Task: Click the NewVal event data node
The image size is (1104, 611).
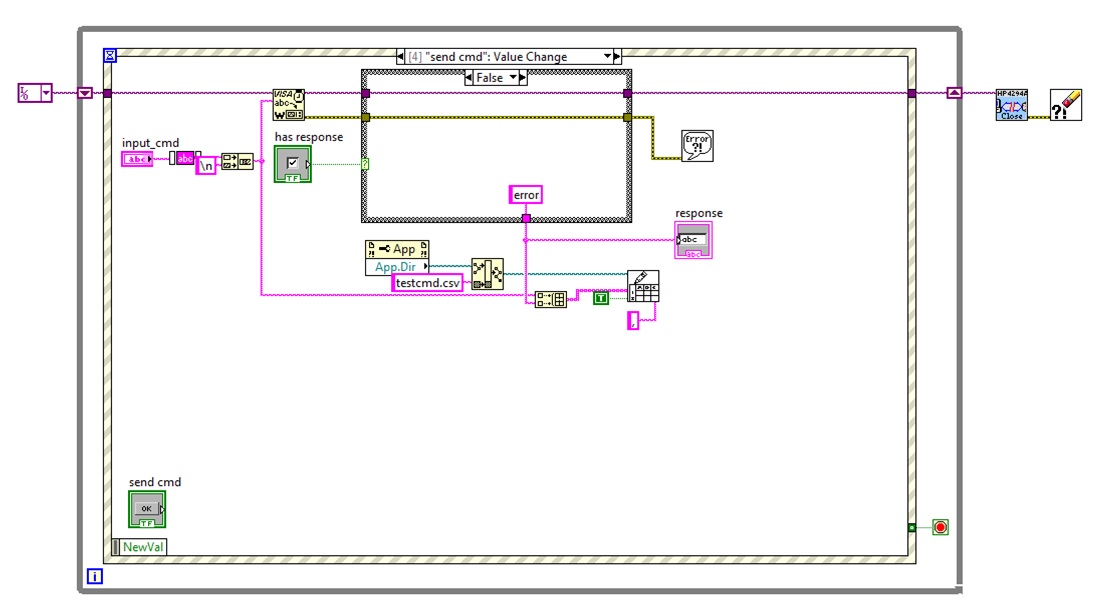Action: coord(140,546)
